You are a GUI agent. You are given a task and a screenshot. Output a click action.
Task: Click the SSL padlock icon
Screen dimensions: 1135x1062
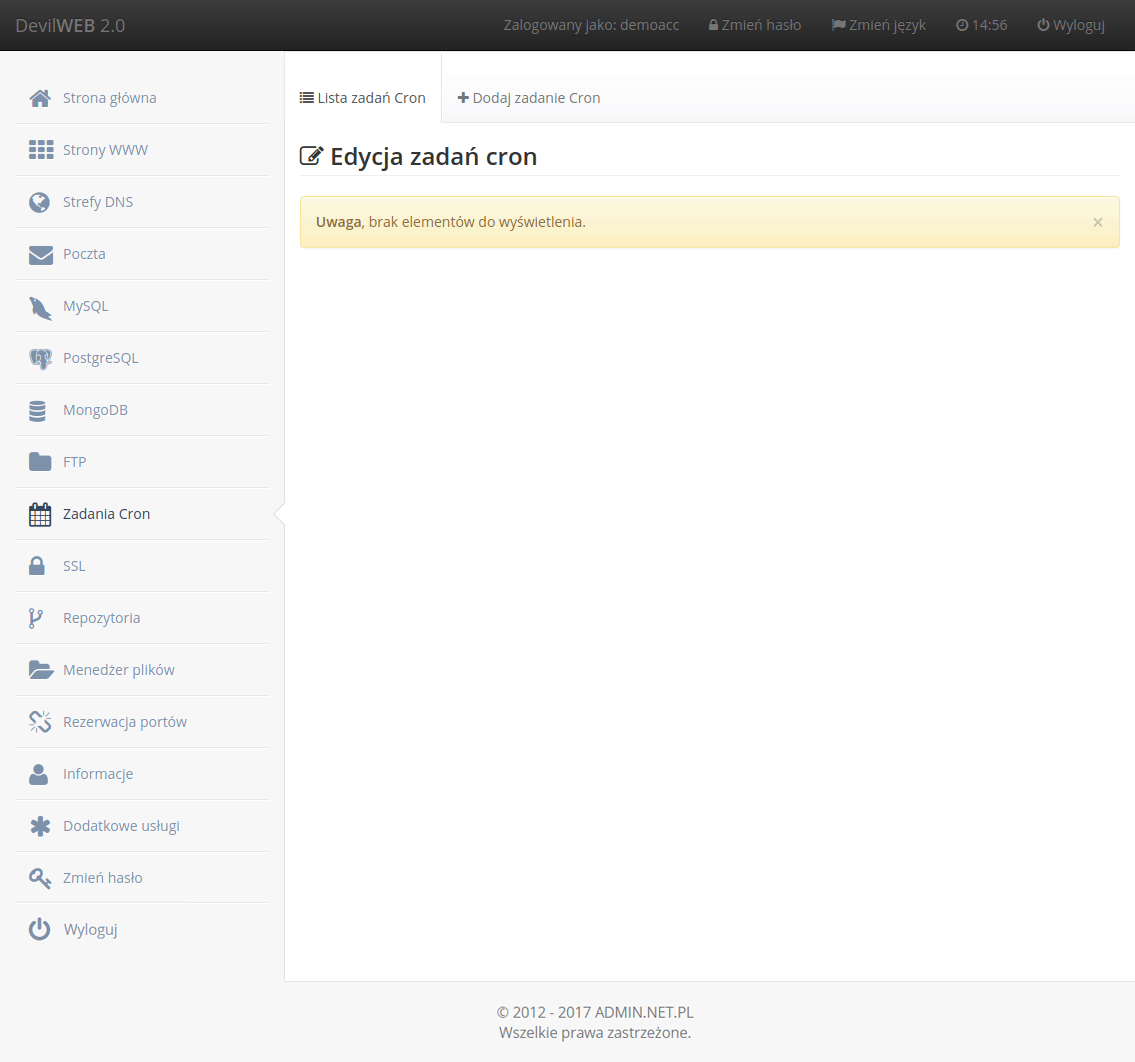point(37,566)
